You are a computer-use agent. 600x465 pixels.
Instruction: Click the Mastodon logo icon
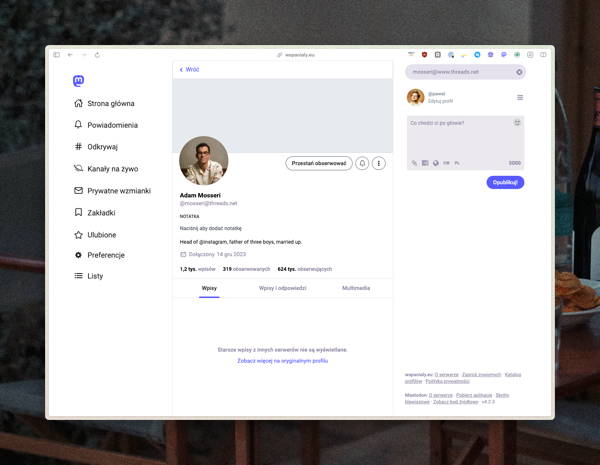pyautogui.click(x=78, y=81)
